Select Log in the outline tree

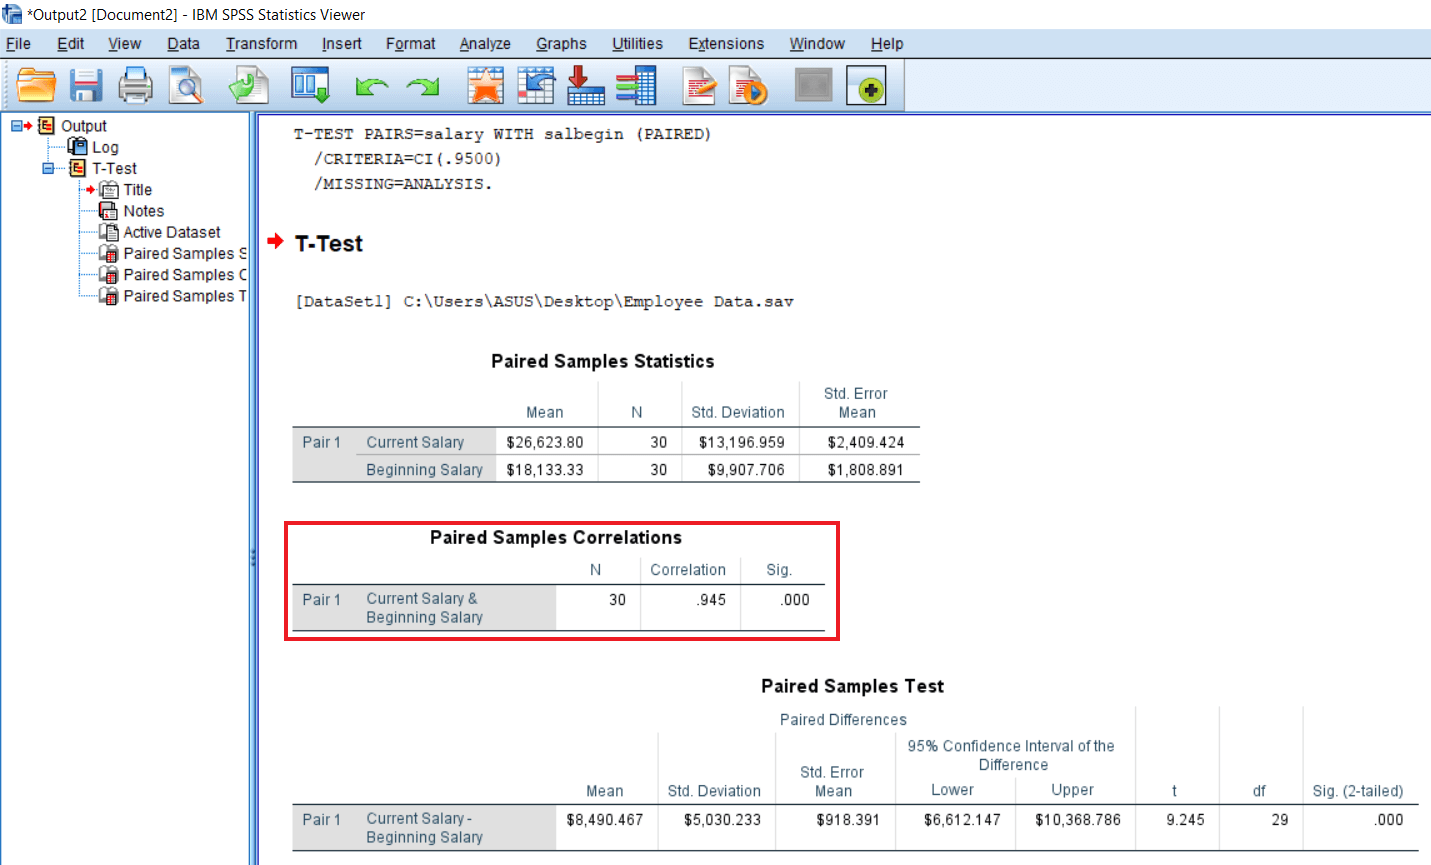105,148
